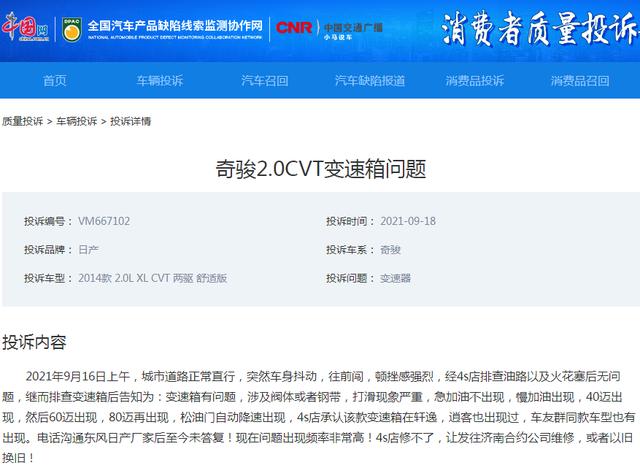Open 汽车缺陷报道 navigation item

(370, 80)
